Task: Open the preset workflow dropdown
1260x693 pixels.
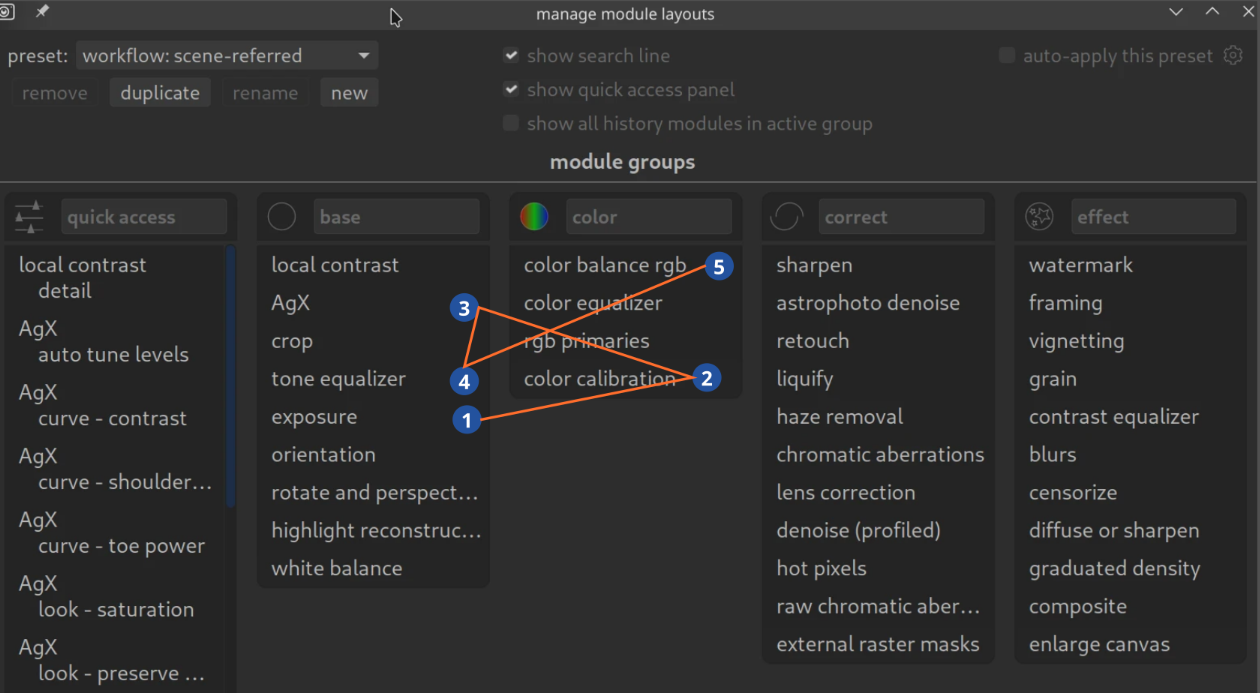Action: 226,56
